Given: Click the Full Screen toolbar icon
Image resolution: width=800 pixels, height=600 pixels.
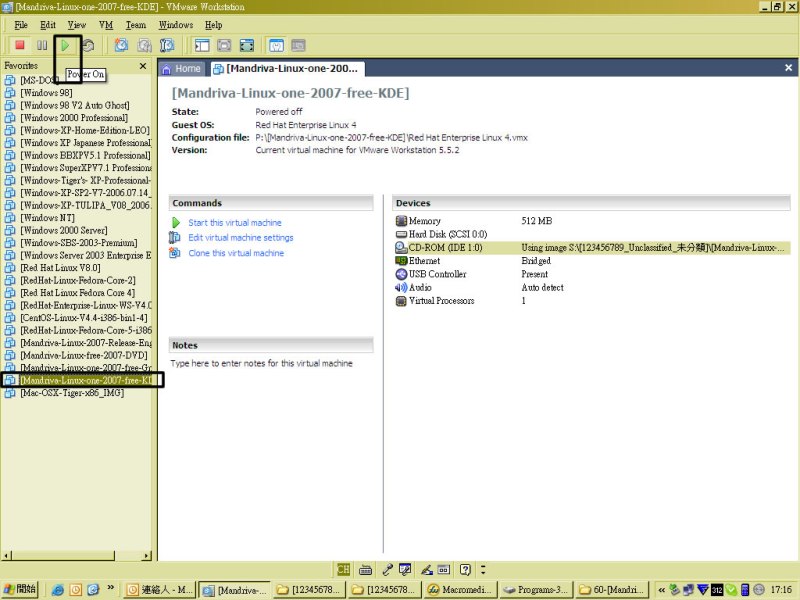Looking at the screenshot, I should (246, 45).
